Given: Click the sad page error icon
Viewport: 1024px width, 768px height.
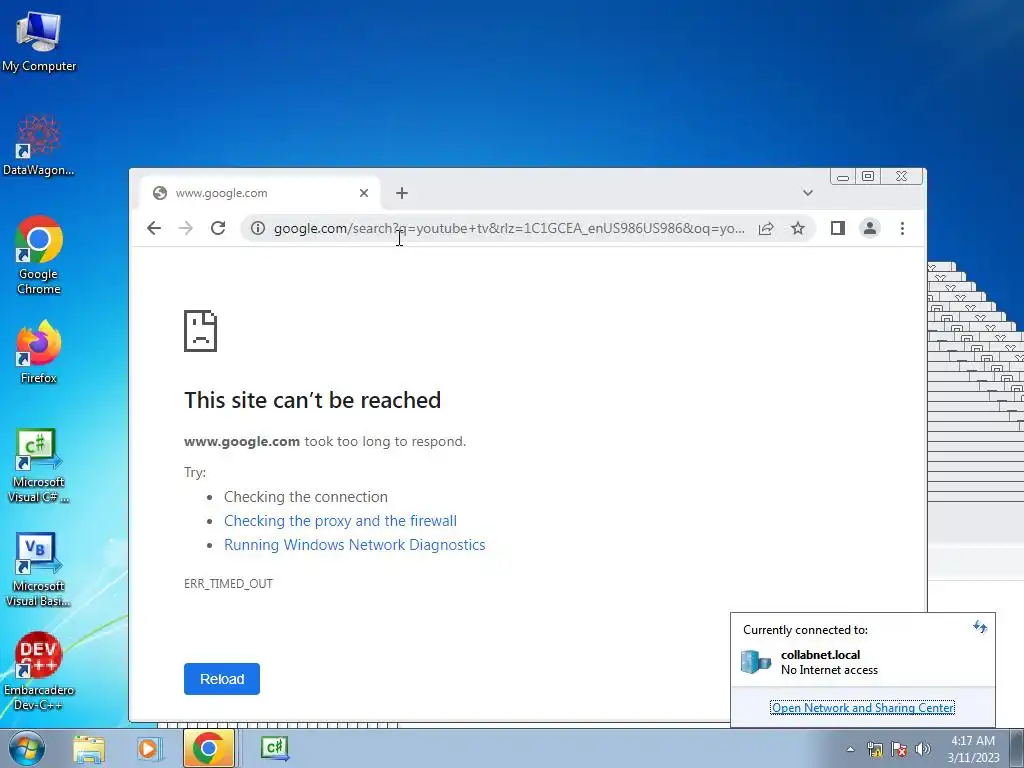Looking at the screenshot, I should (x=200, y=330).
